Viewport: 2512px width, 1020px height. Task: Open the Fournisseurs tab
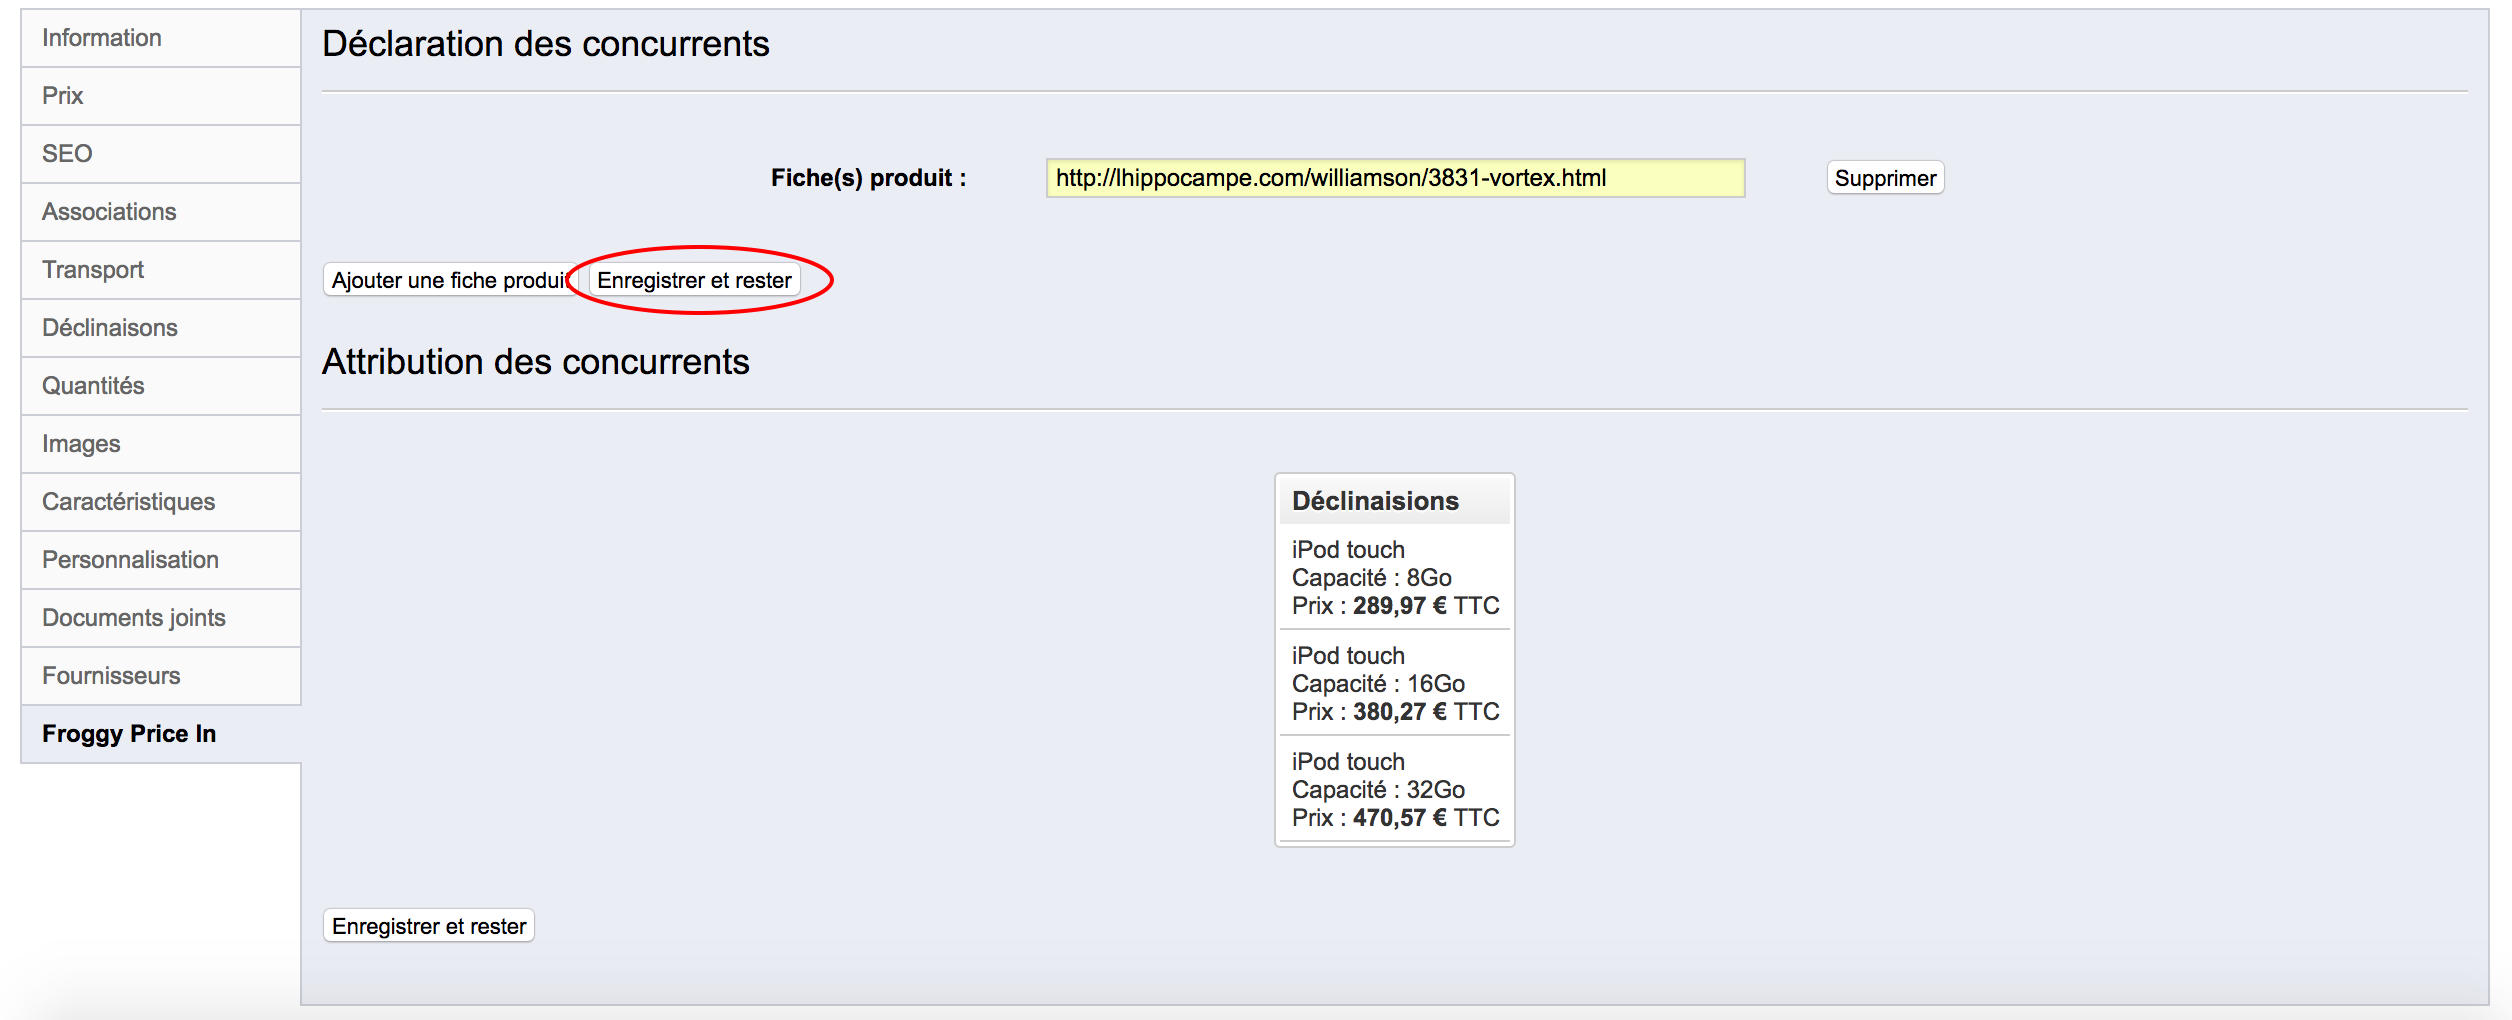161,676
